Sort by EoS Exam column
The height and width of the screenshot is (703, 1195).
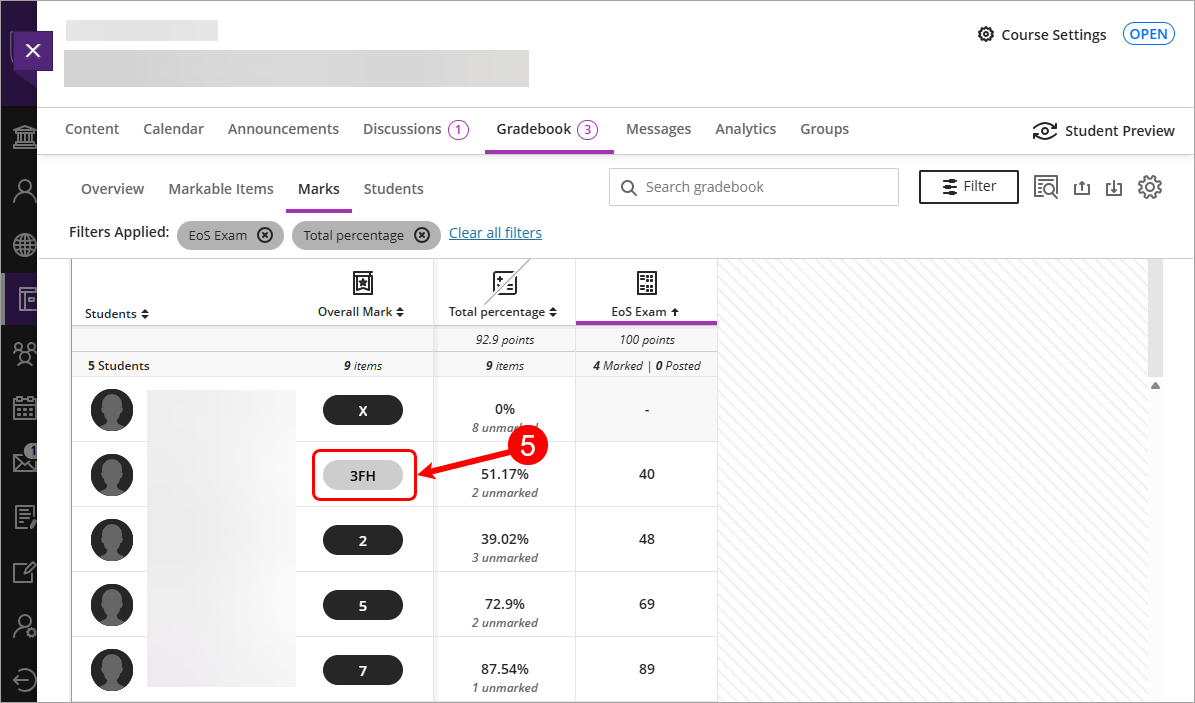tap(645, 312)
